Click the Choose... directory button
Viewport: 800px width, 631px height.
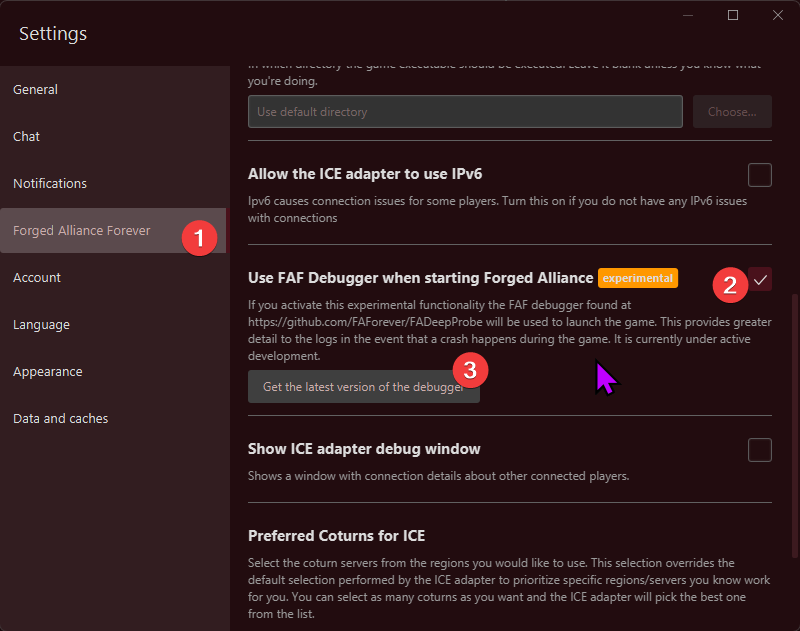(732, 112)
